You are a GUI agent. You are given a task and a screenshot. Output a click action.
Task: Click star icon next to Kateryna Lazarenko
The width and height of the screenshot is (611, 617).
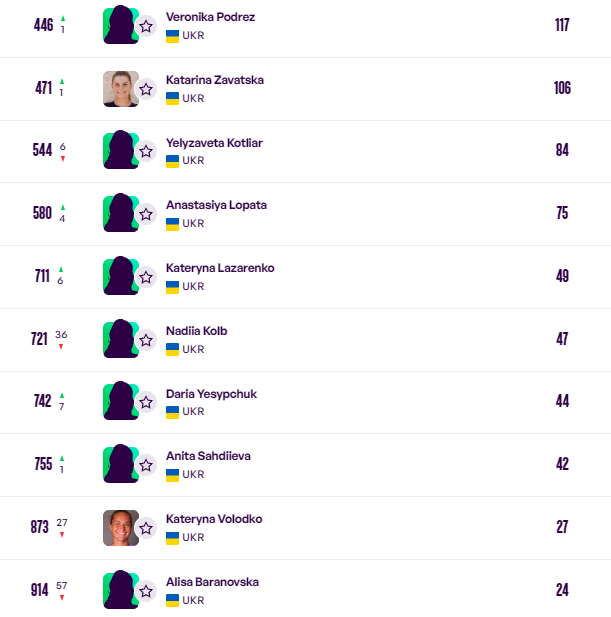pyautogui.click(x=146, y=277)
